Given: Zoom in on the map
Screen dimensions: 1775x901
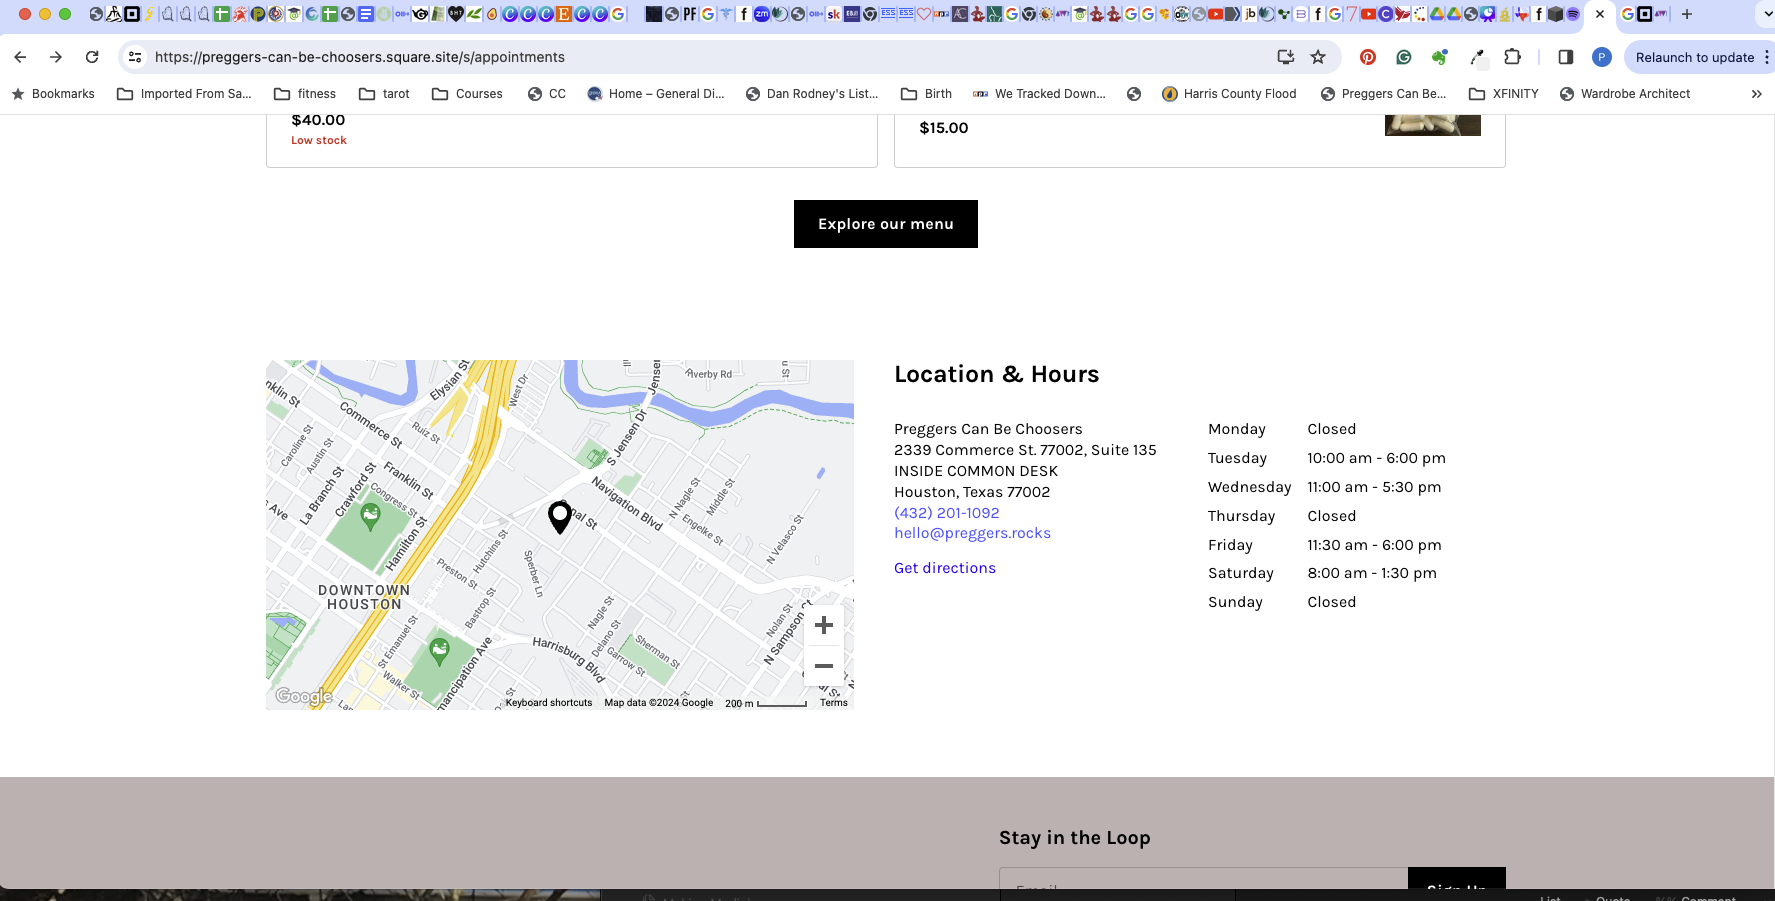Looking at the screenshot, I should [824, 625].
